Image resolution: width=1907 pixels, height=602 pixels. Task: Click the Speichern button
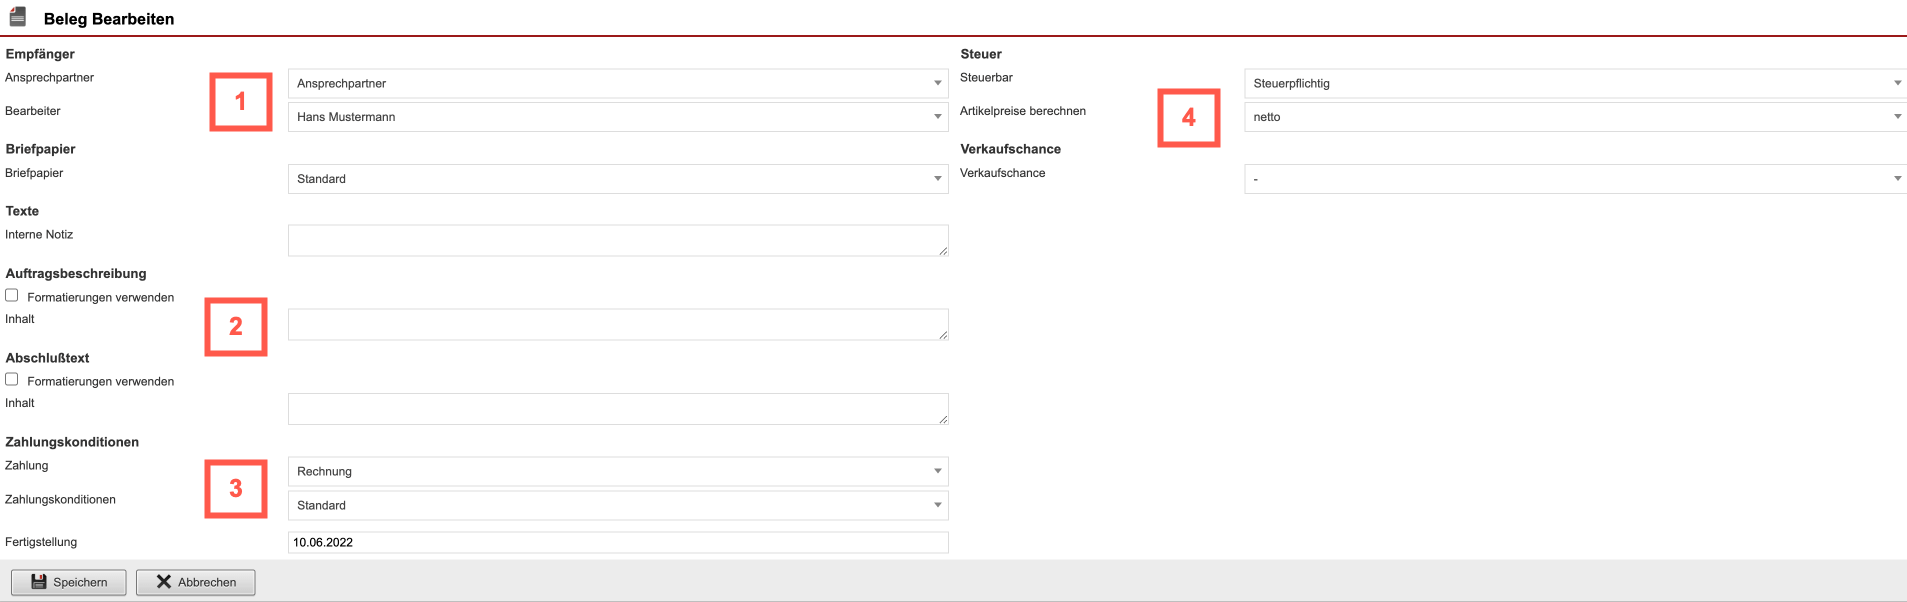(69, 582)
